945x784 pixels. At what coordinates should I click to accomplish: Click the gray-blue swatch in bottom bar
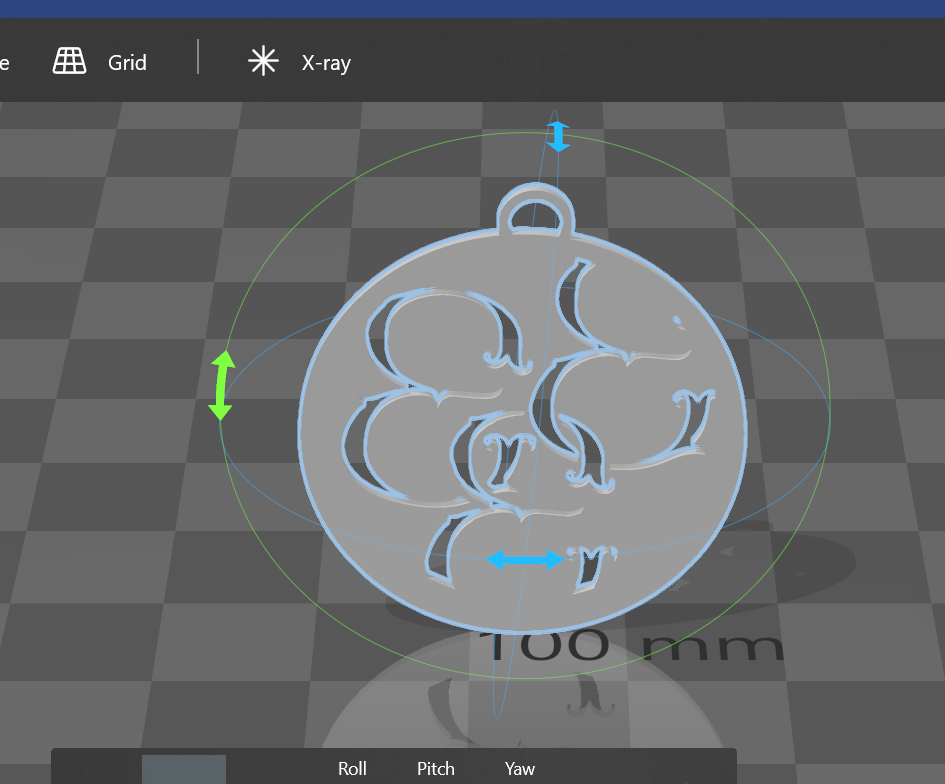184,770
